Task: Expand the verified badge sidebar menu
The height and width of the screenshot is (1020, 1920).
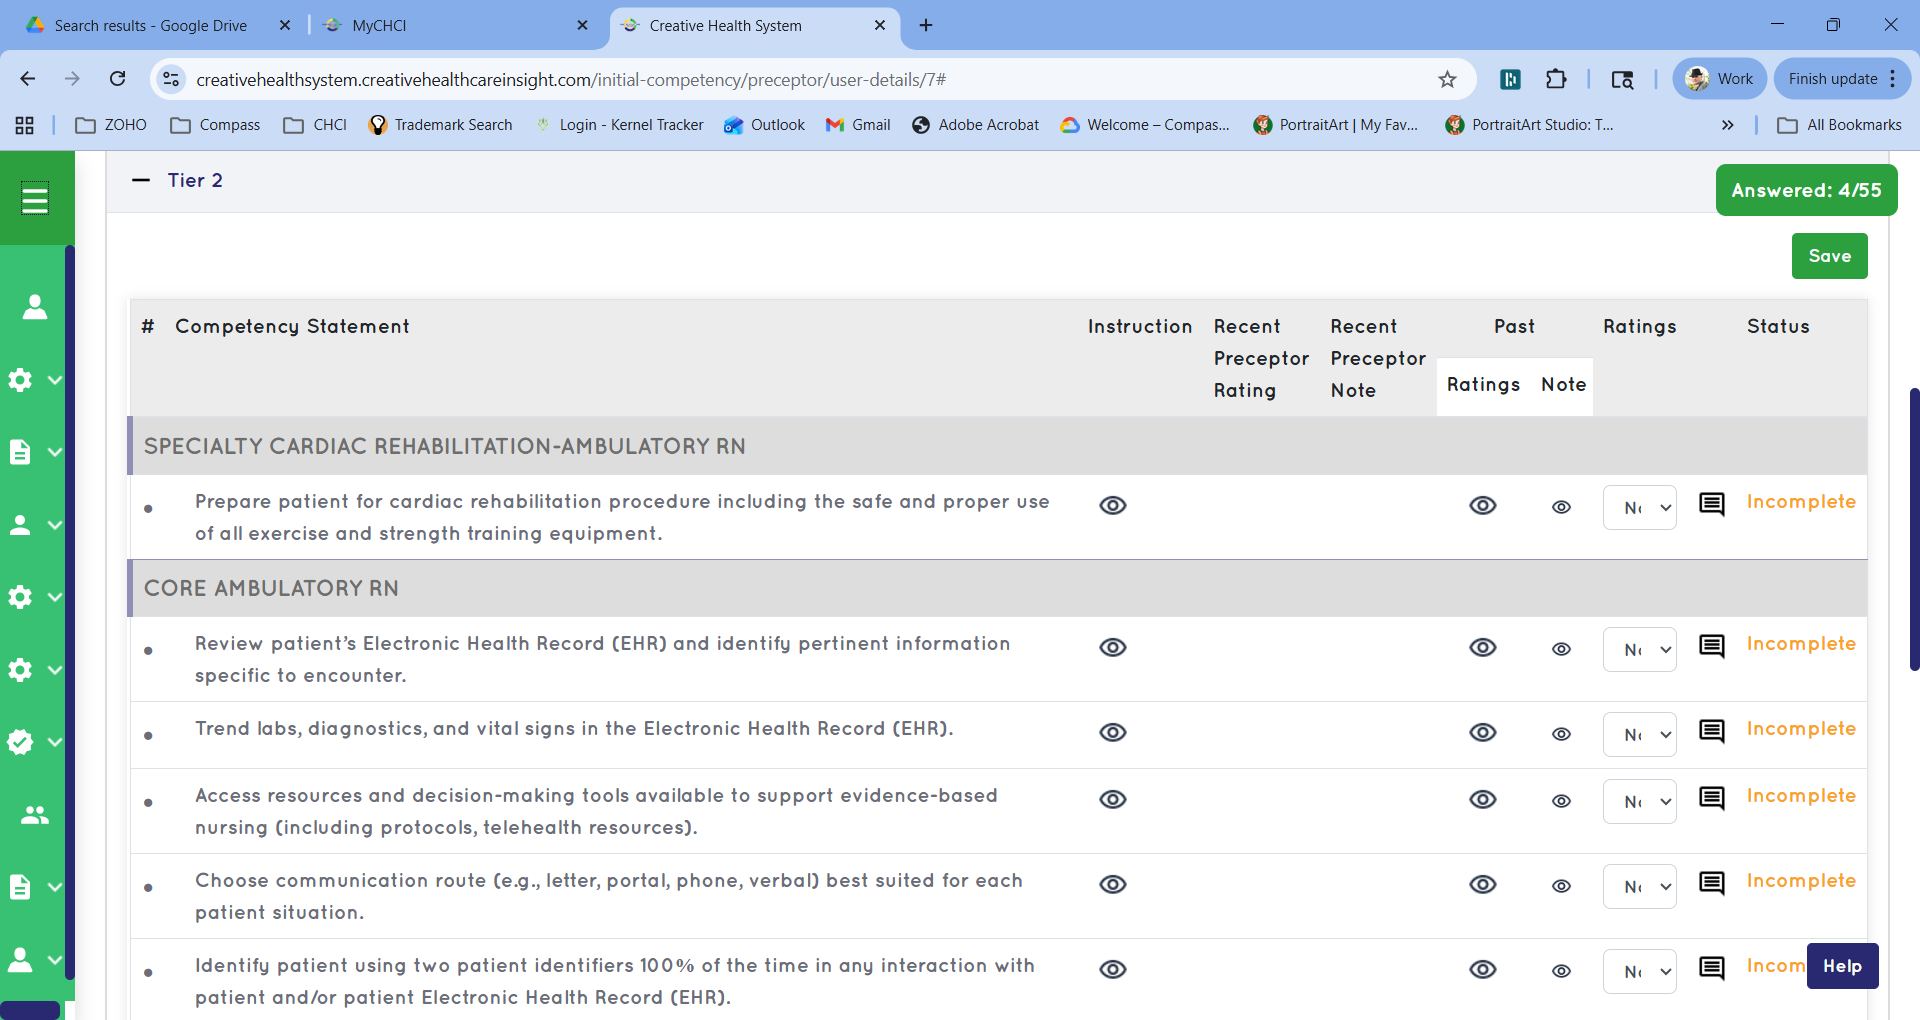Action: (x=35, y=742)
